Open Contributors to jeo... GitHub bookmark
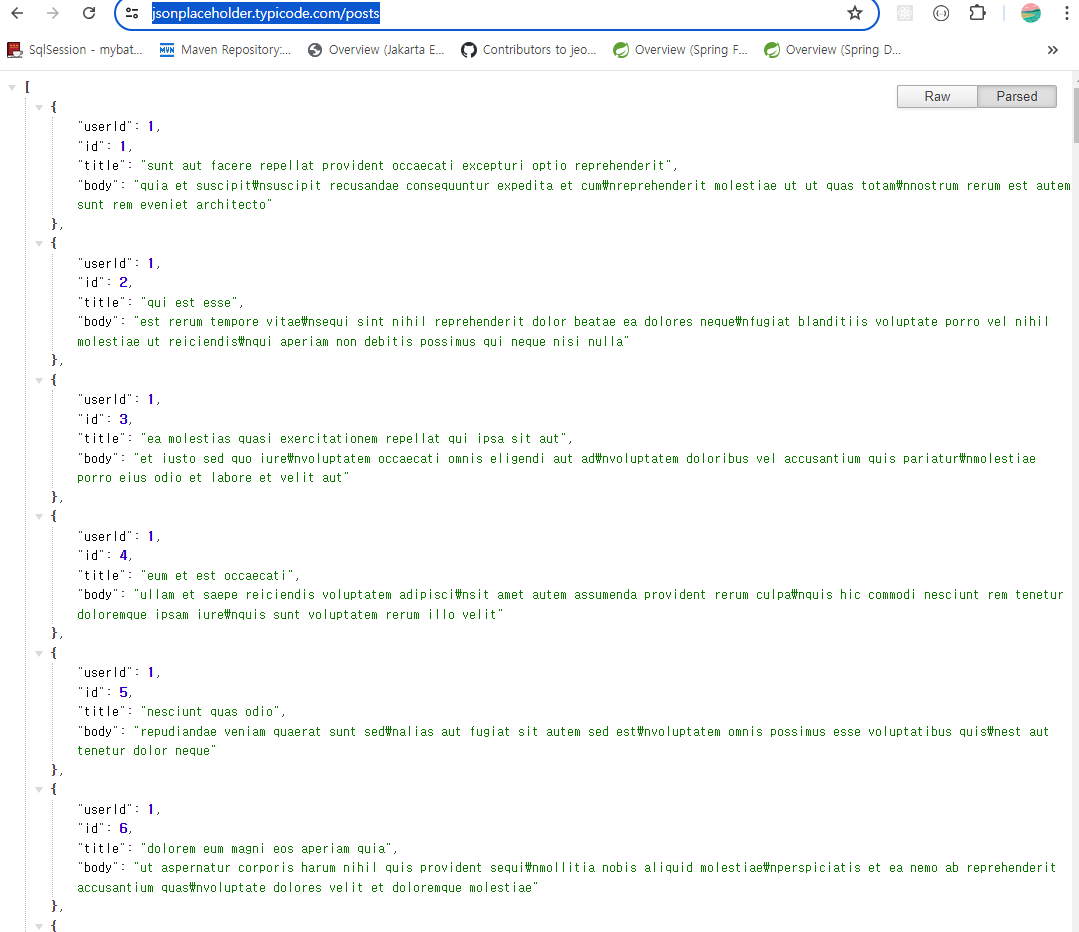Viewport: 1079px width, 932px height. 528,50
